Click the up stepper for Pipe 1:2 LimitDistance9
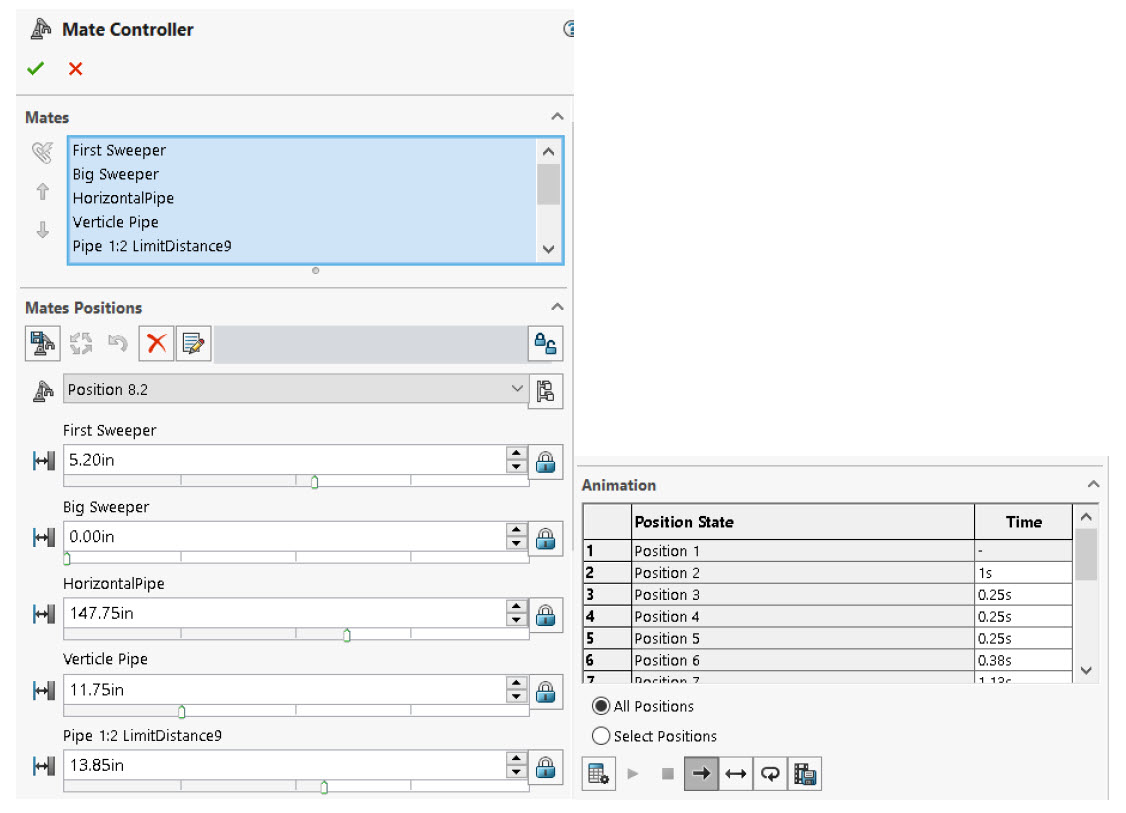The height and width of the screenshot is (813, 1126). point(516,760)
